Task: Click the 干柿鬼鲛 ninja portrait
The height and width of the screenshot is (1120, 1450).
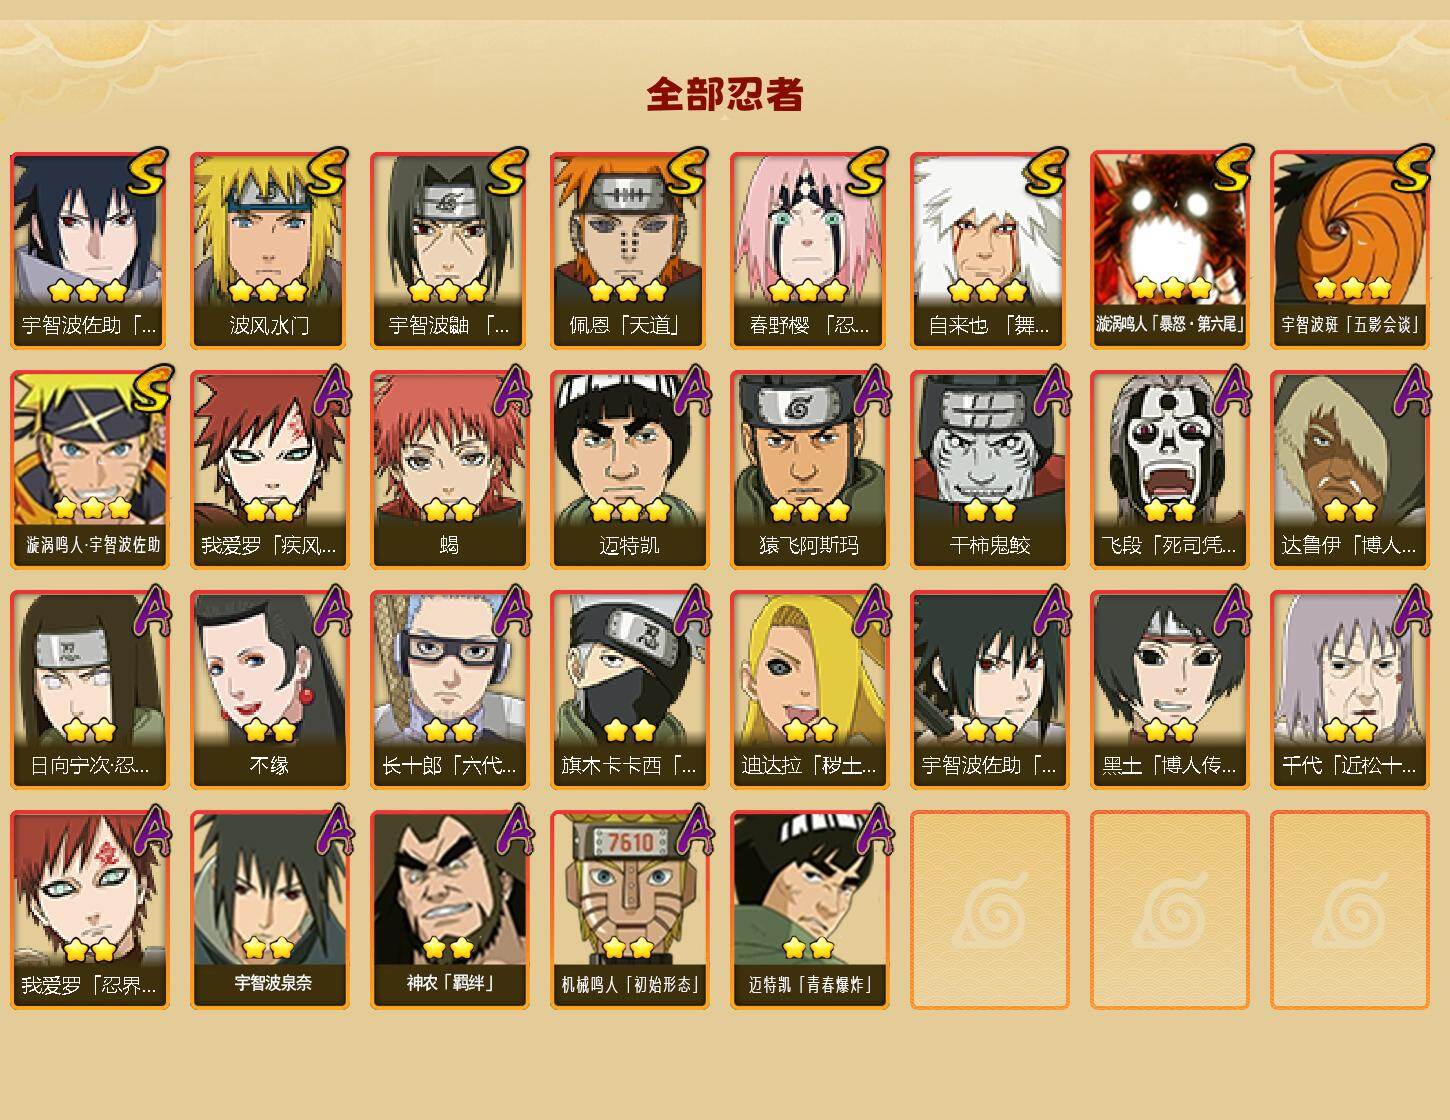Action: pyautogui.click(x=989, y=470)
